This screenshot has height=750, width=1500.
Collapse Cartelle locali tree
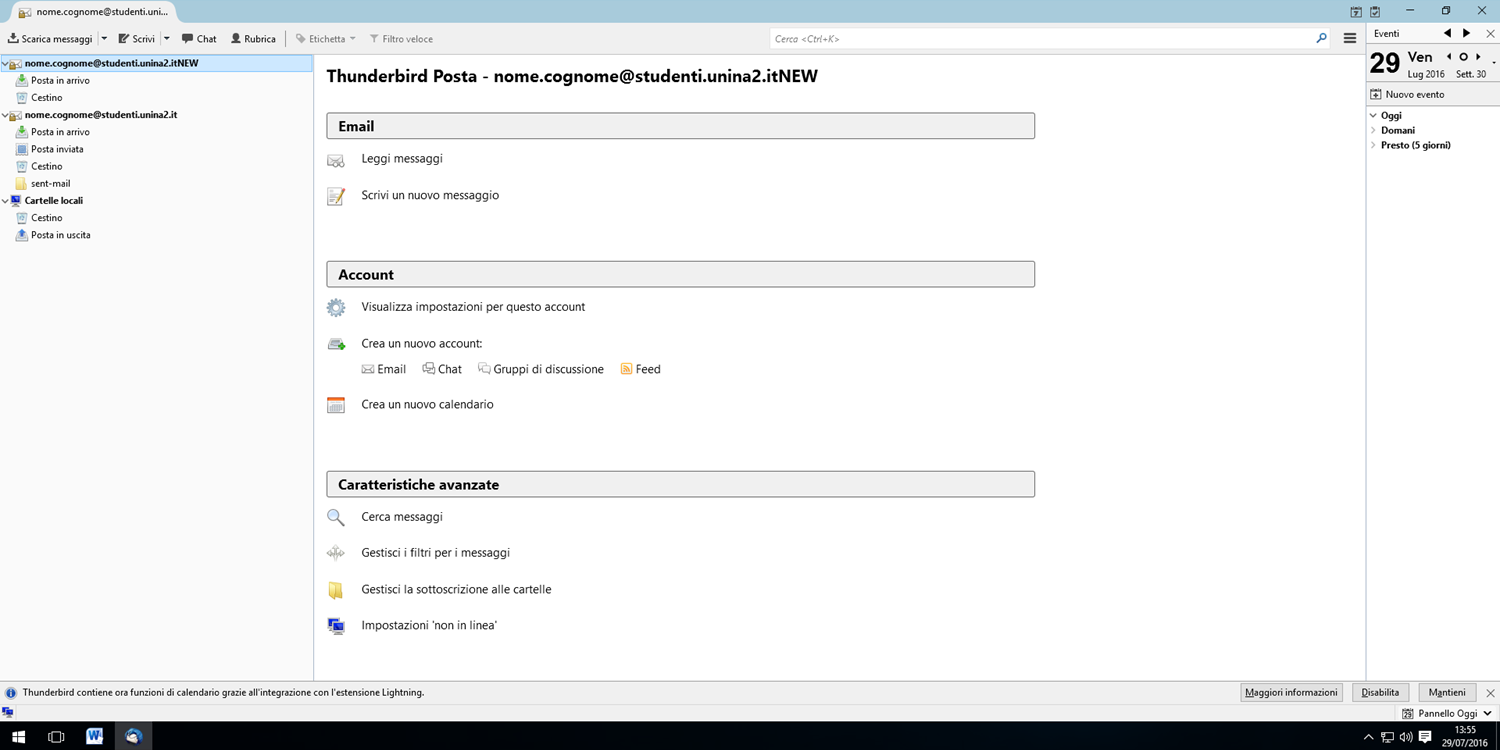5,201
